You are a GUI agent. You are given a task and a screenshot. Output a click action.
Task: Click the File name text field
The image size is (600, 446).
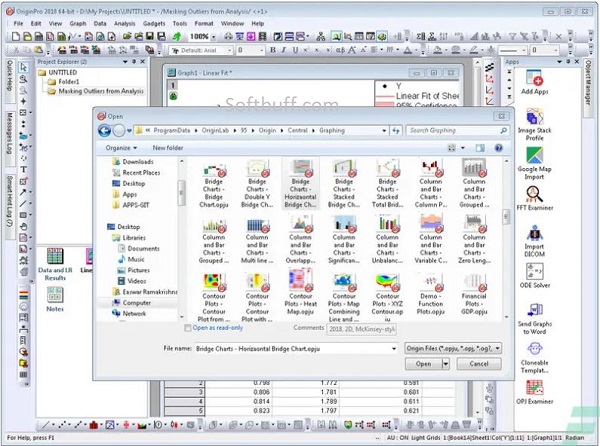(x=294, y=348)
